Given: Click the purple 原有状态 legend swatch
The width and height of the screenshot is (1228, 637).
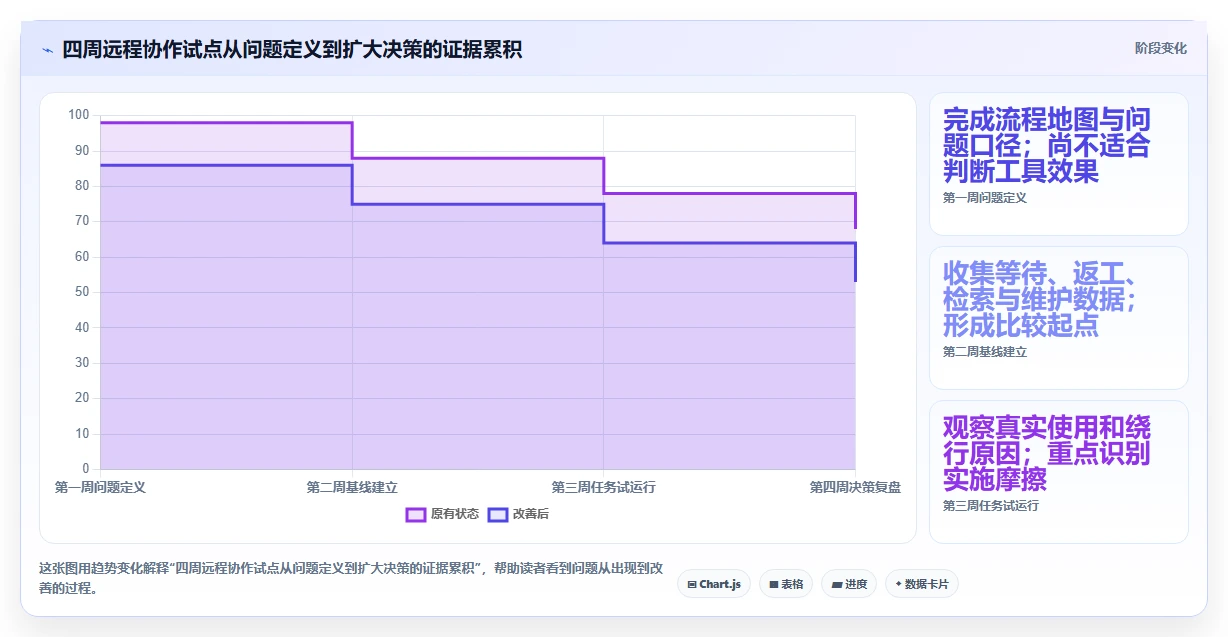Looking at the screenshot, I should pos(416,514).
